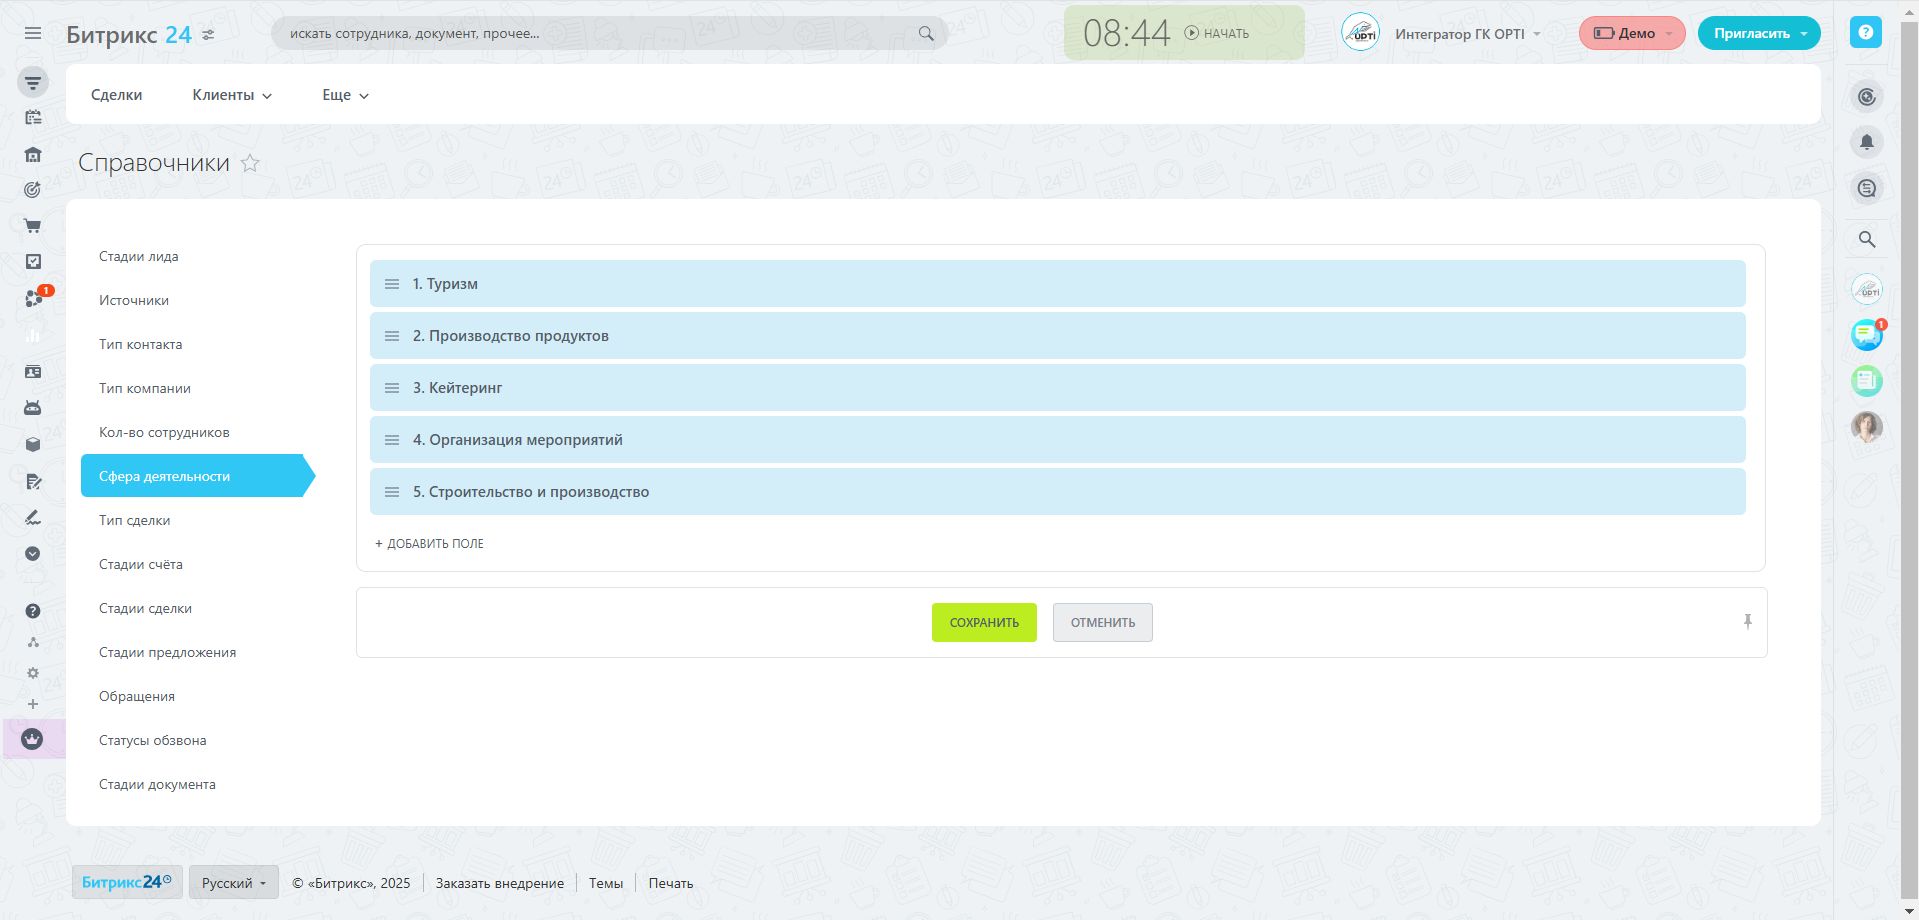Click drag handle of Строительство и производство row
This screenshot has width=1919, height=920.
coord(392,492)
